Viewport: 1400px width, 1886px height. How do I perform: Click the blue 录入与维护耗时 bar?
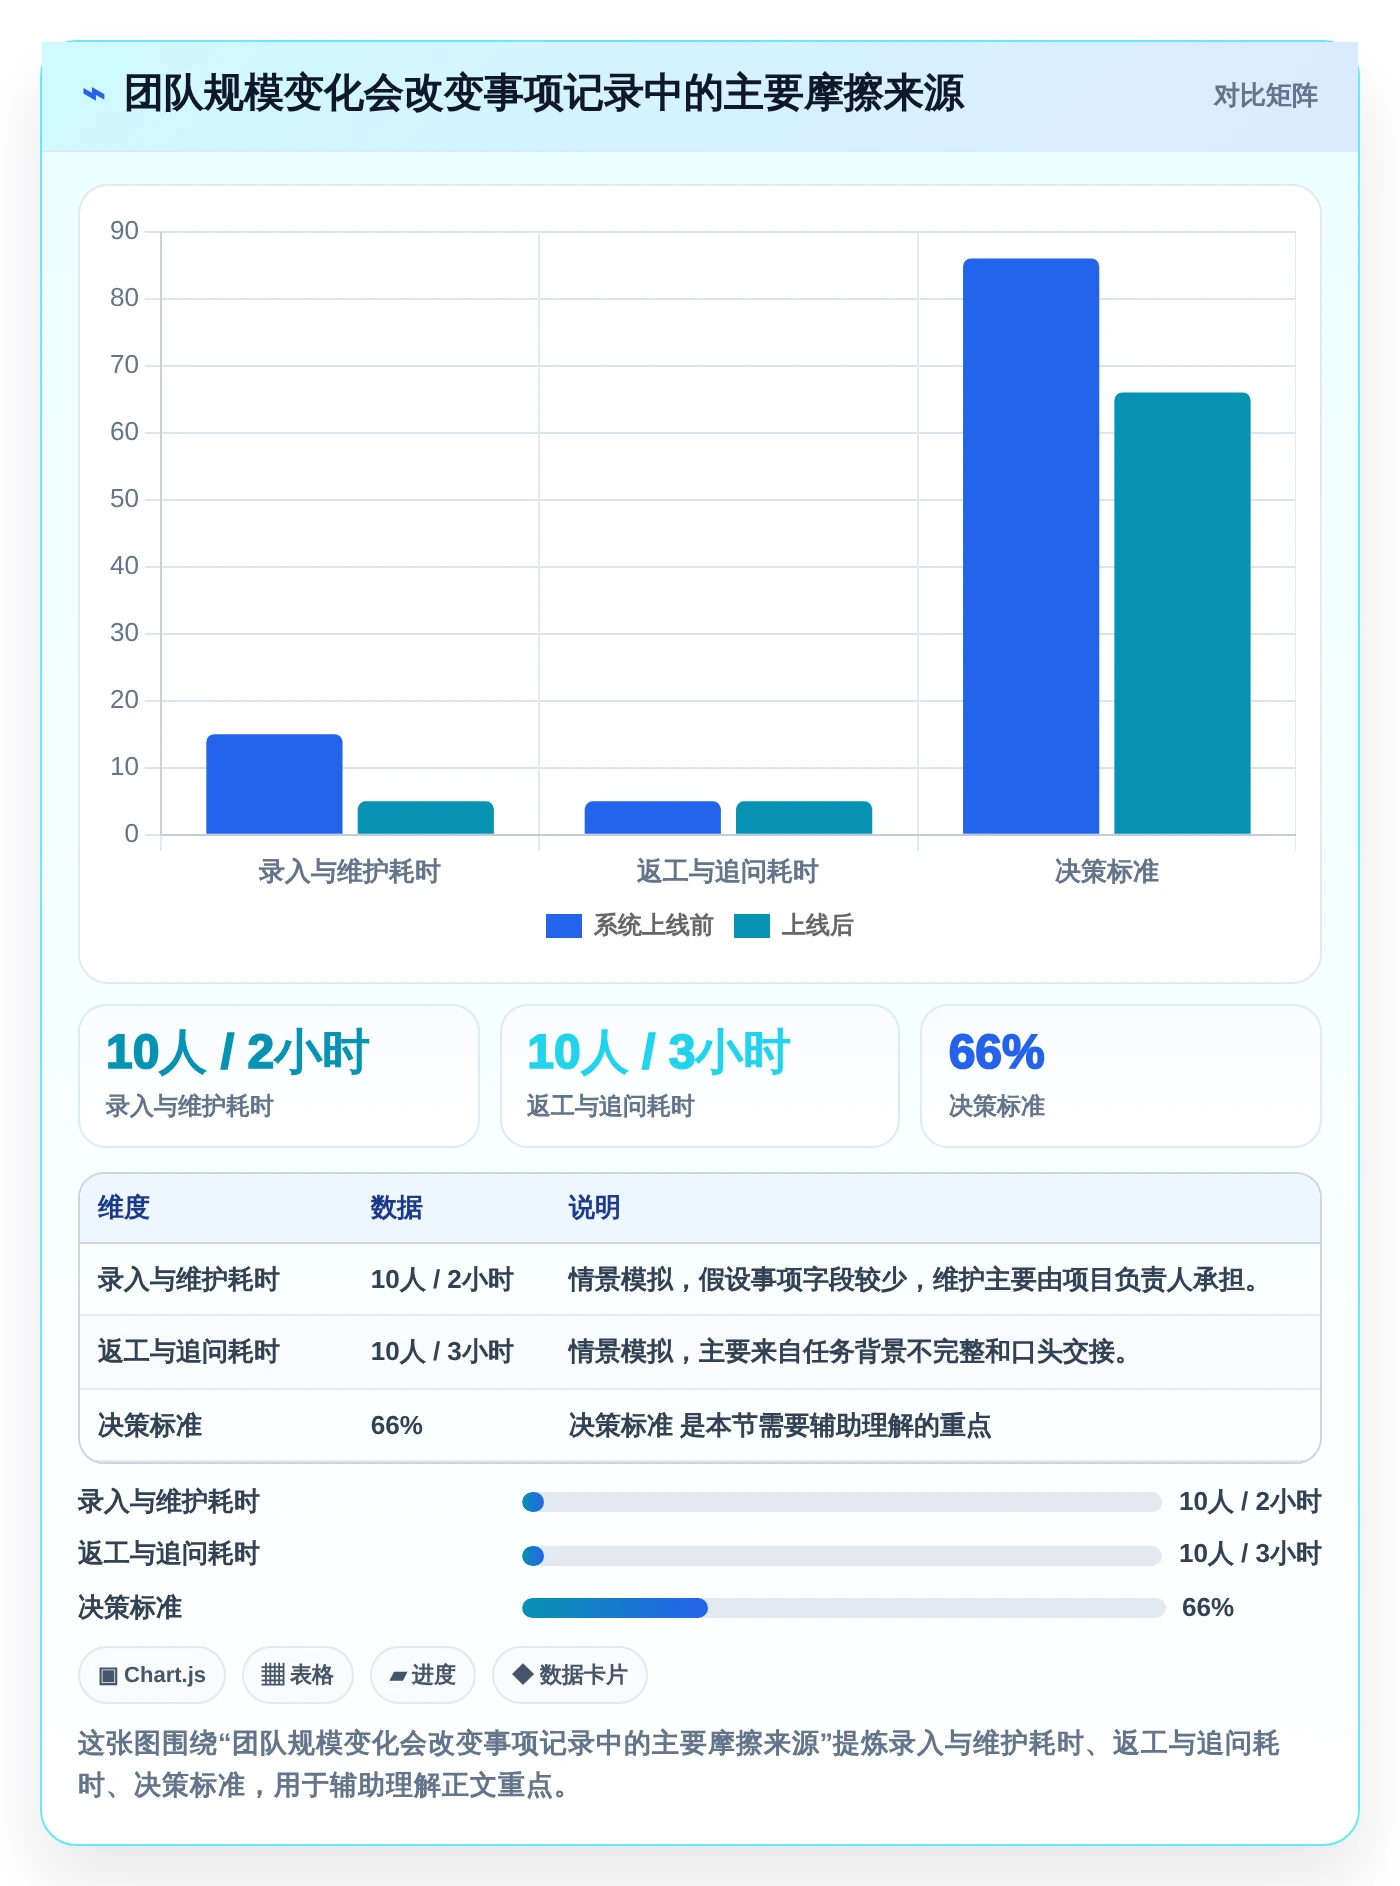click(x=274, y=784)
